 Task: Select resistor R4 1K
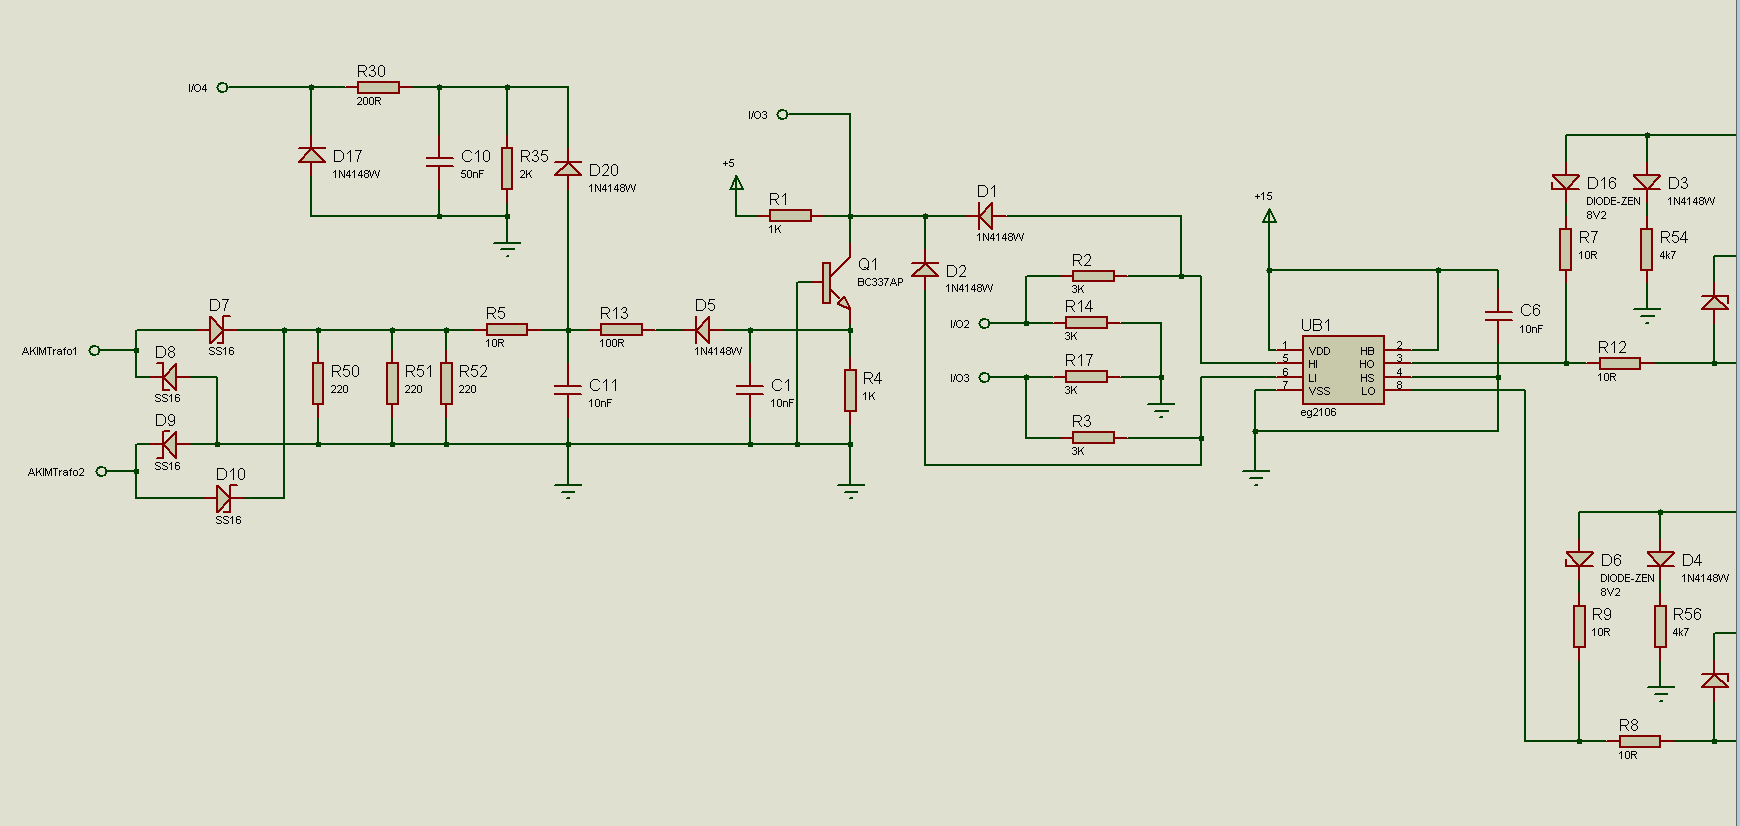[850, 390]
